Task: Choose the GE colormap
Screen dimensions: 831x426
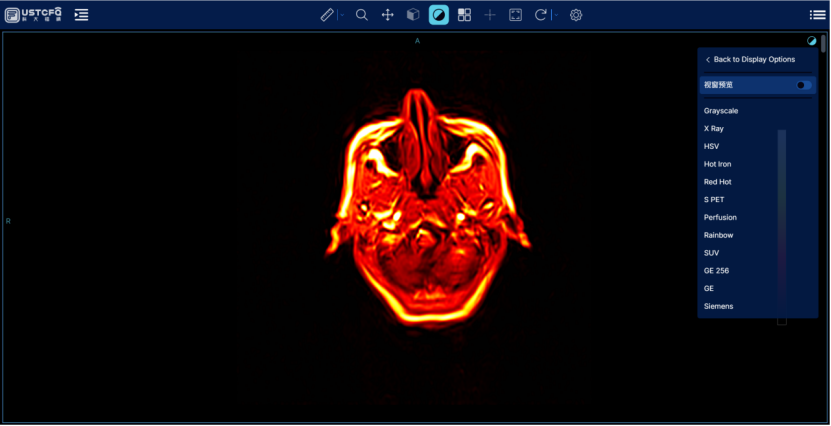Action: [x=709, y=288]
